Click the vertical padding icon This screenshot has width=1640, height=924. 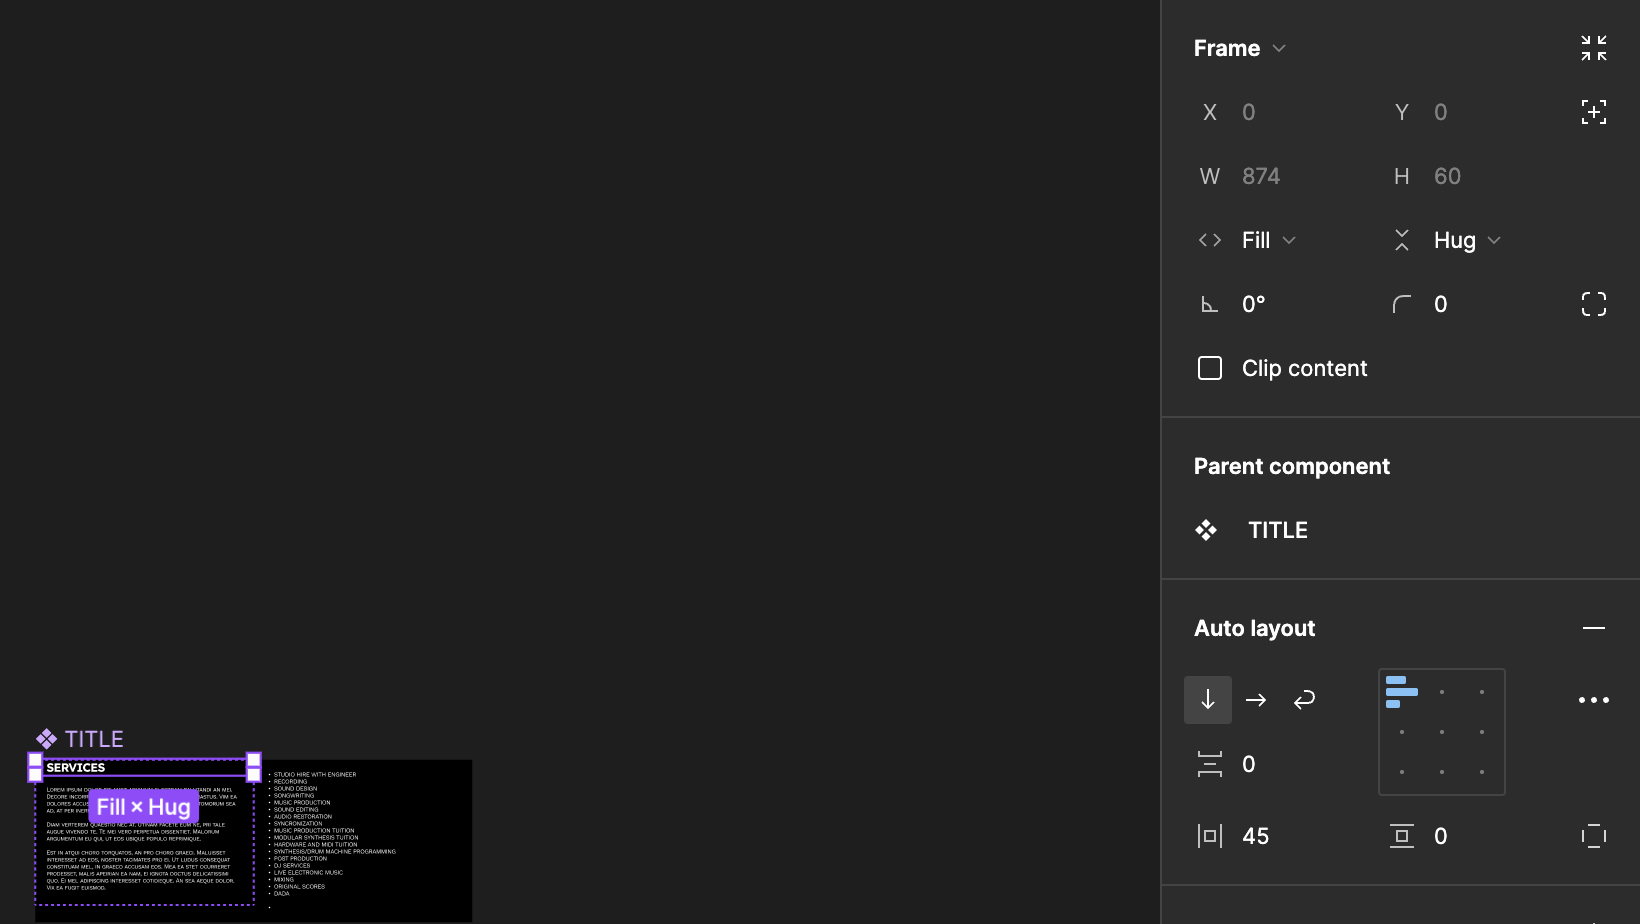tap(1402, 836)
